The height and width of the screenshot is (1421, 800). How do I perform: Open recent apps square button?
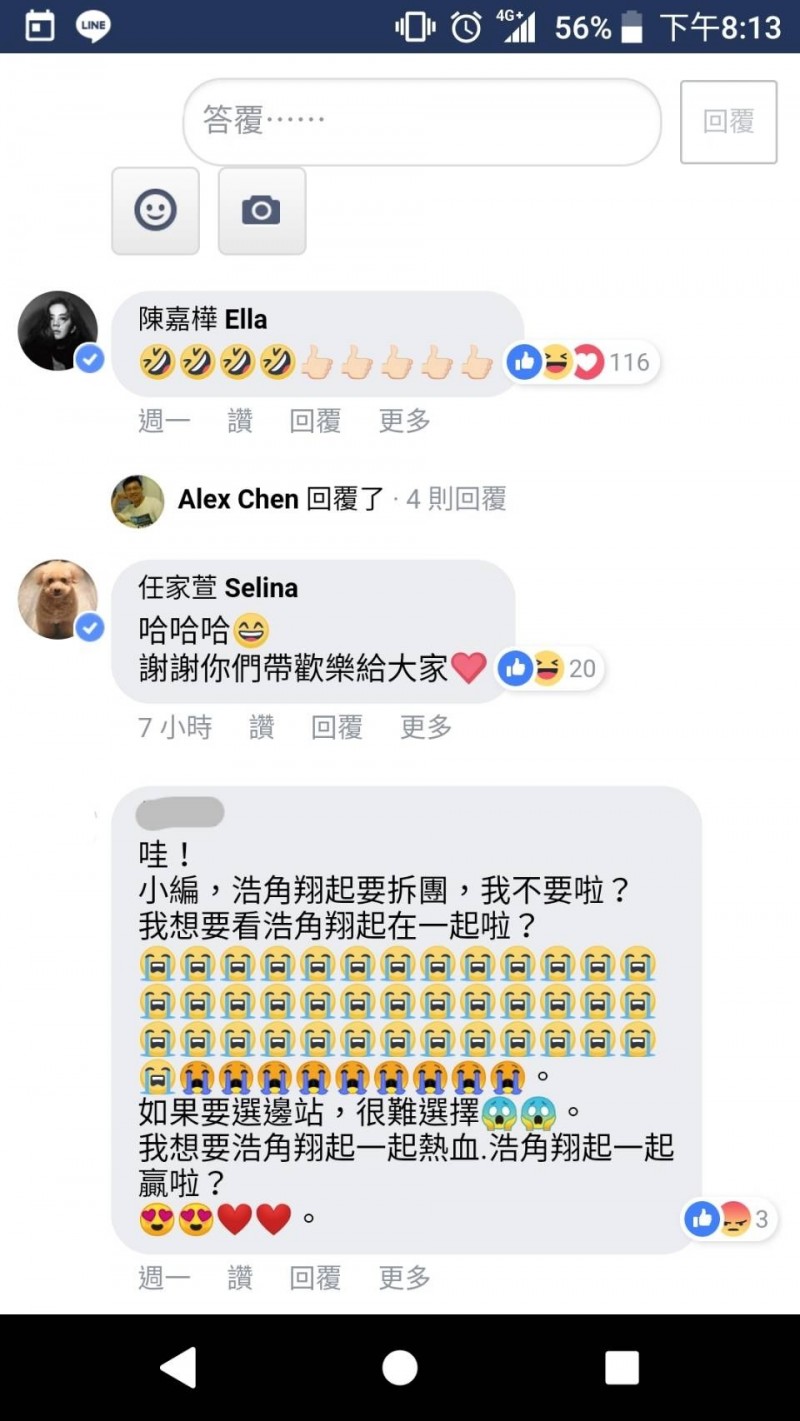tap(622, 1367)
